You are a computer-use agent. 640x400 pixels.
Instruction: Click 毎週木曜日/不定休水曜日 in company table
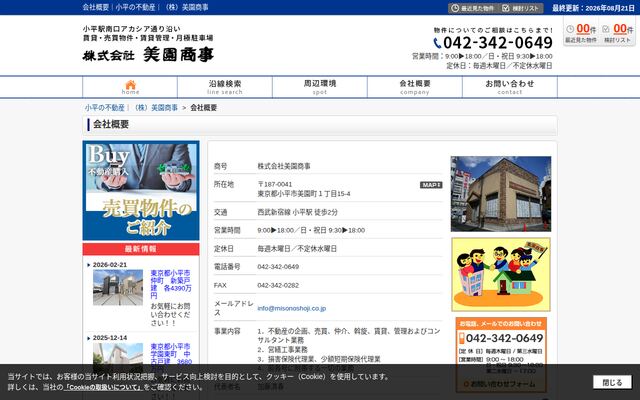click(x=297, y=249)
